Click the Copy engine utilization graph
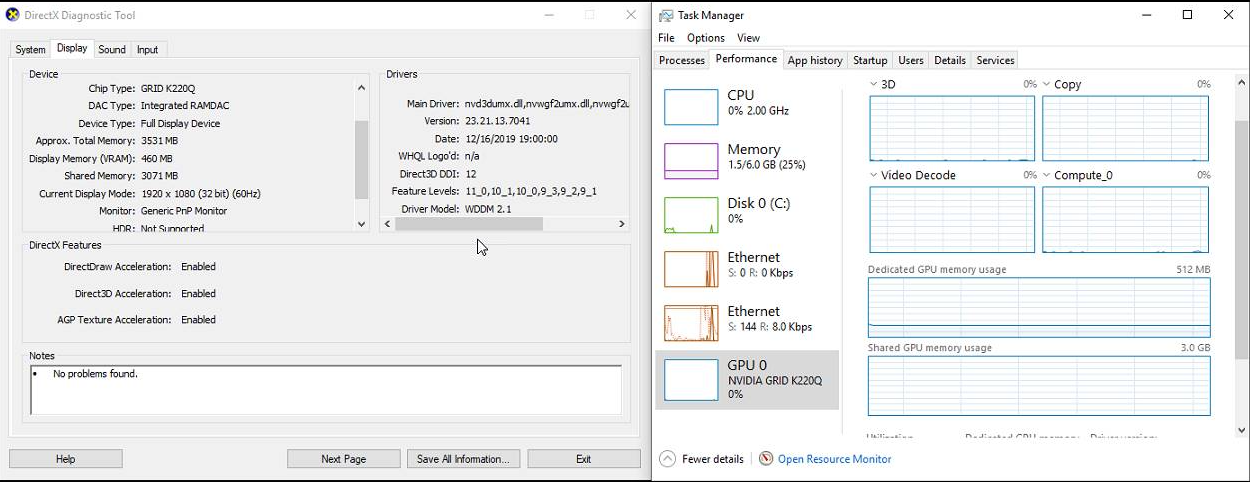Screen dimensions: 1250x482 pos(1125,129)
